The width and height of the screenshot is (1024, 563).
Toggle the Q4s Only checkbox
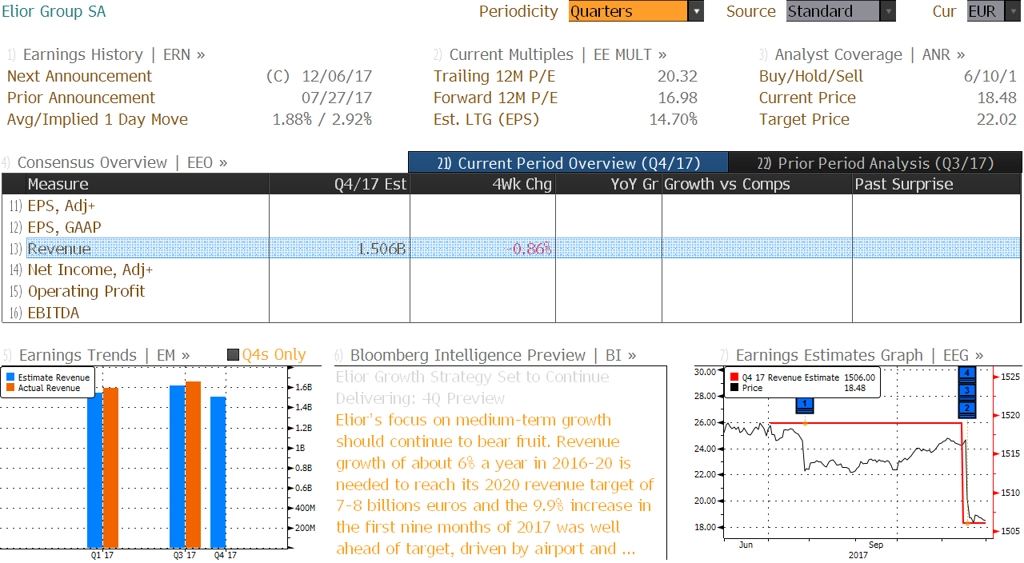click(x=233, y=355)
